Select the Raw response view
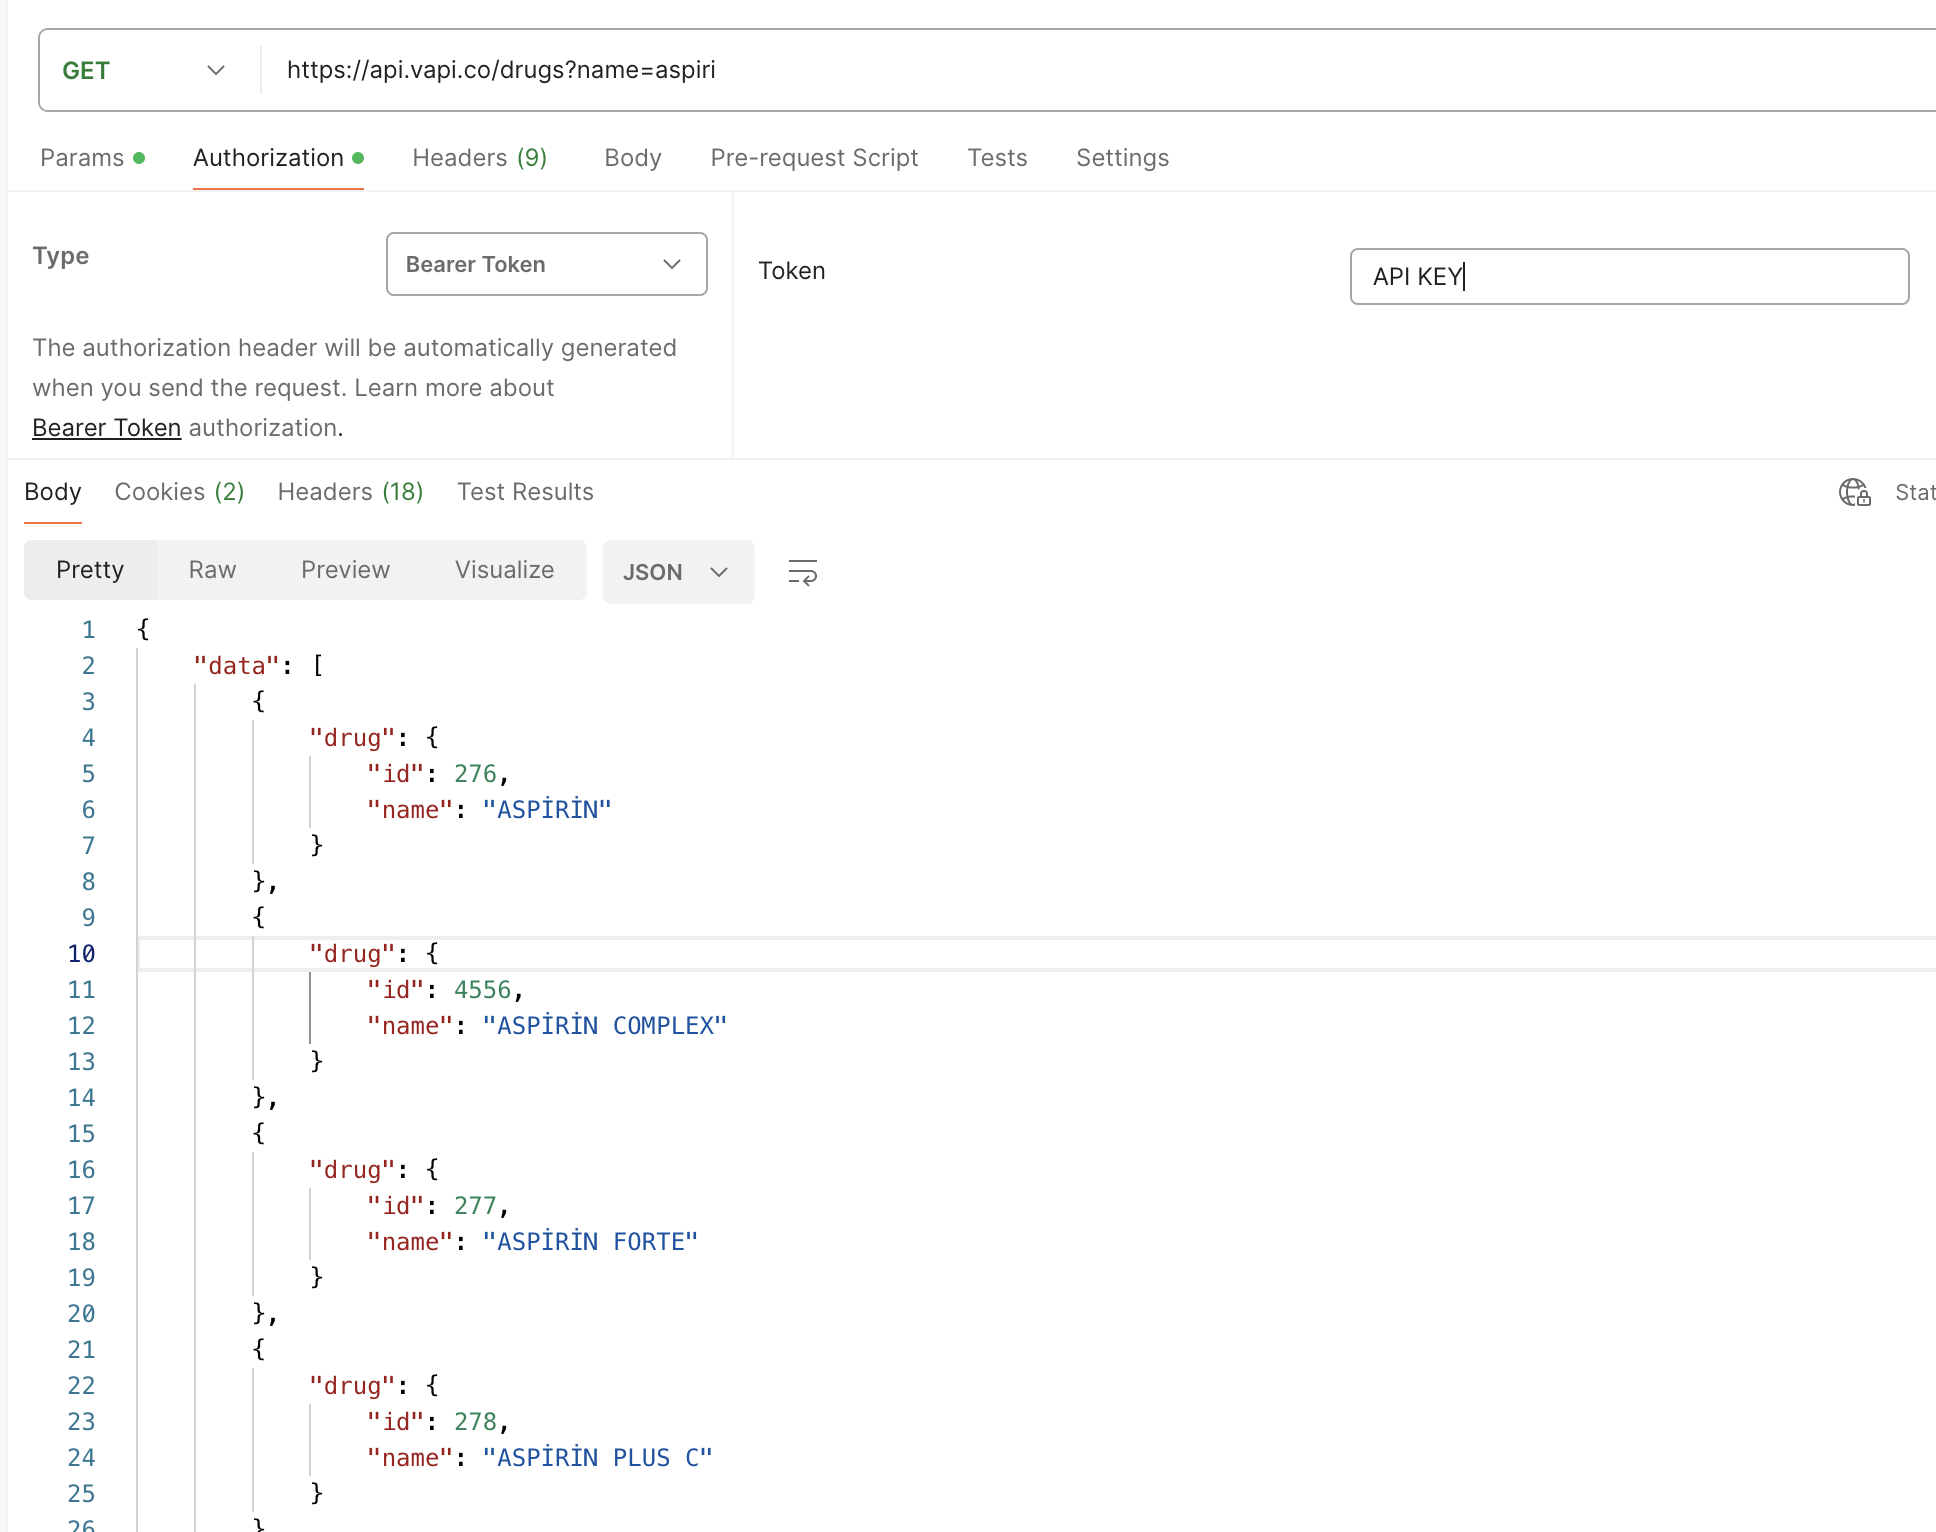 coord(212,570)
